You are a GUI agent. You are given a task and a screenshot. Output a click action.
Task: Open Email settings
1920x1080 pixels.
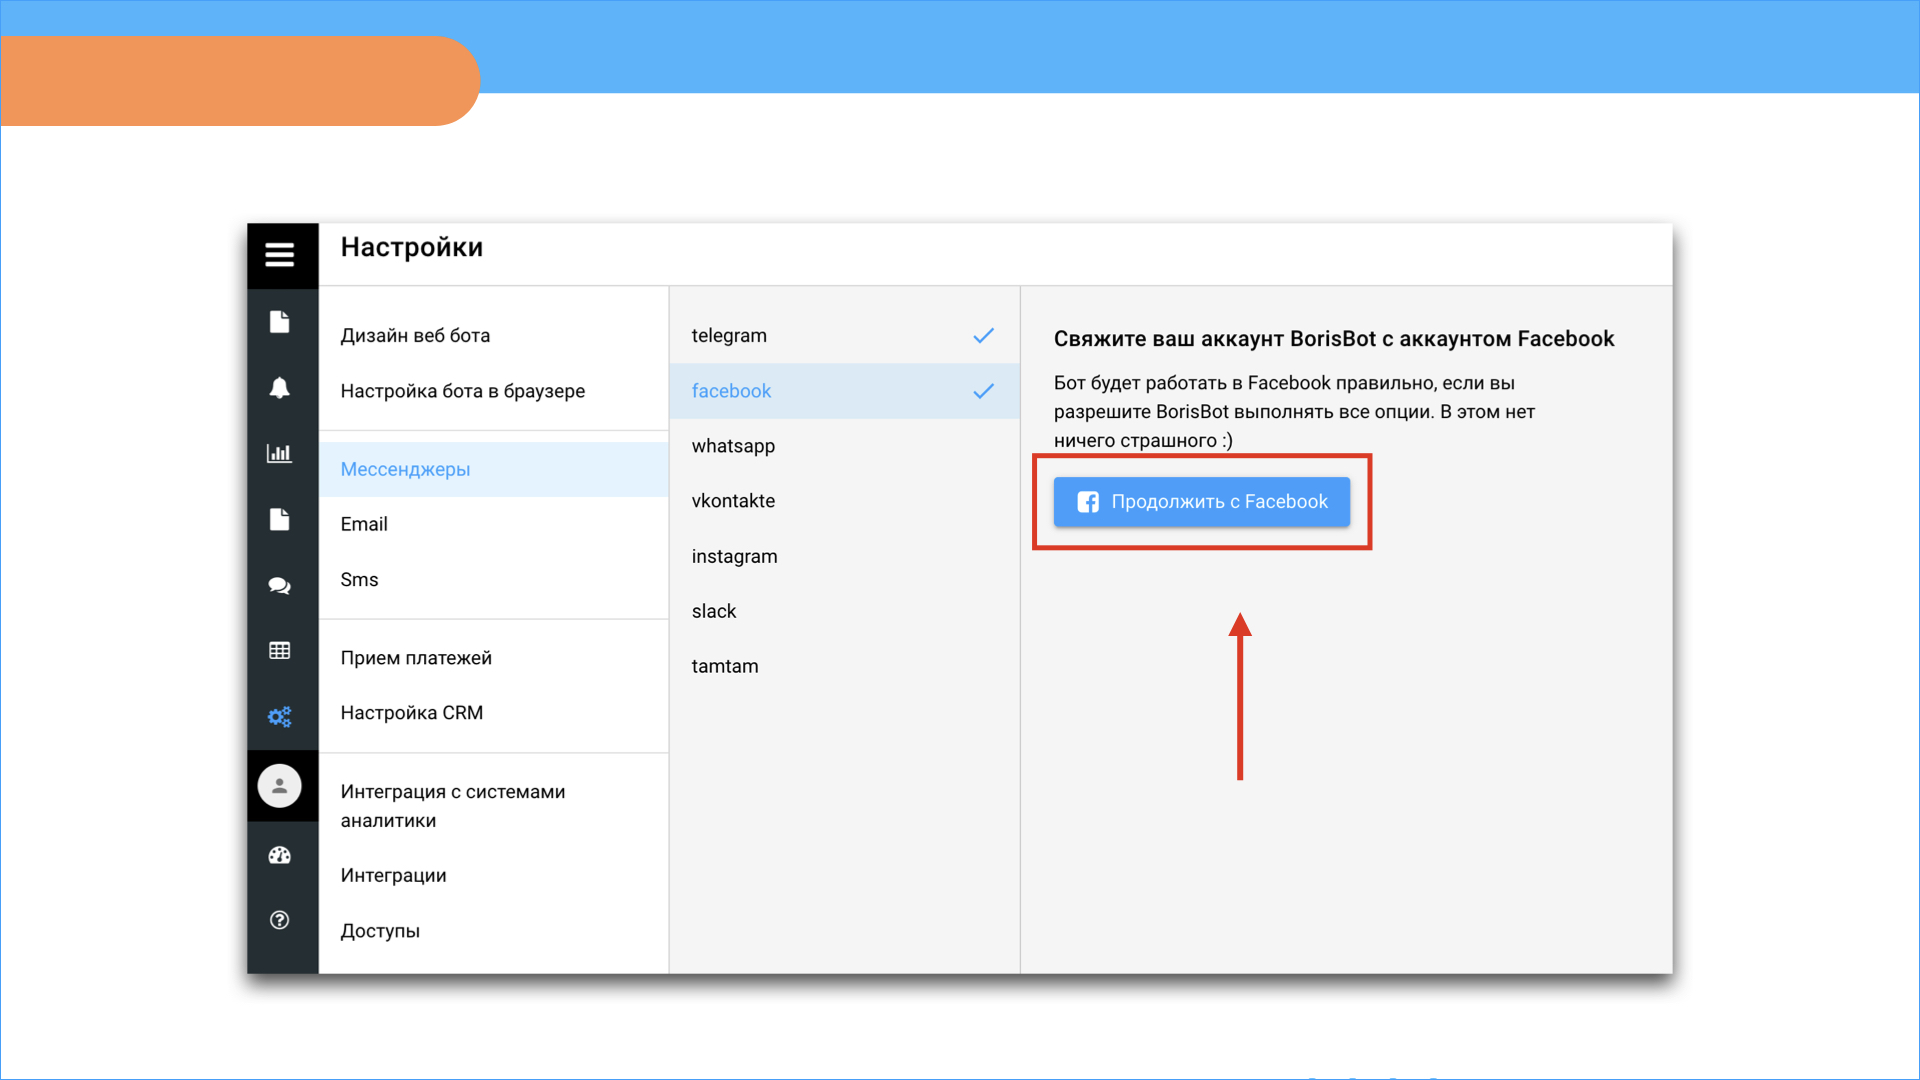coord(494,524)
